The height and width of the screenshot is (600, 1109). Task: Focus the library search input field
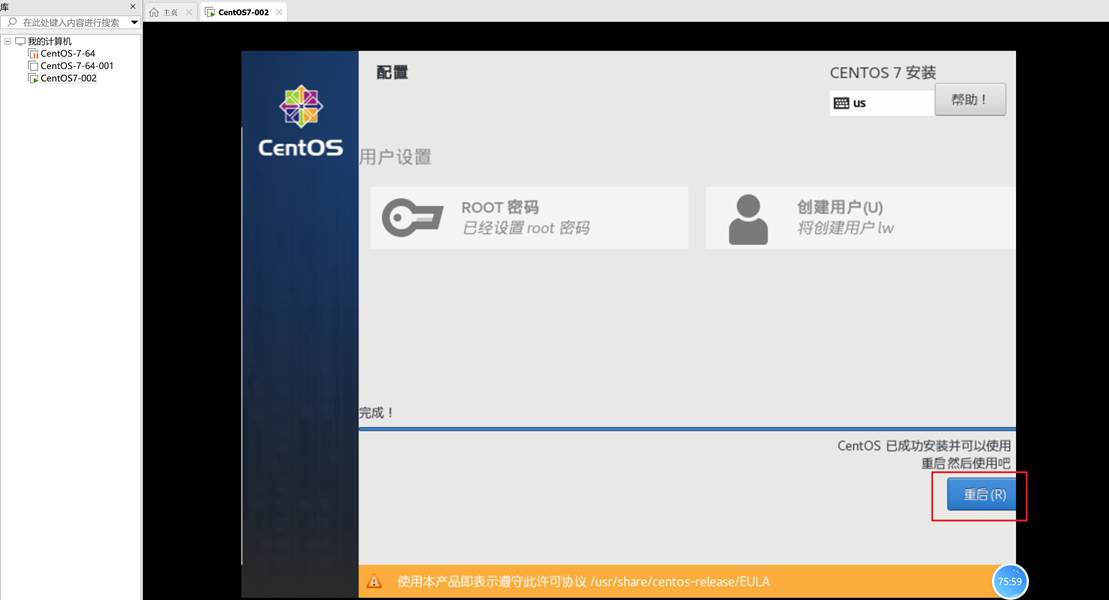tap(71, 23)
